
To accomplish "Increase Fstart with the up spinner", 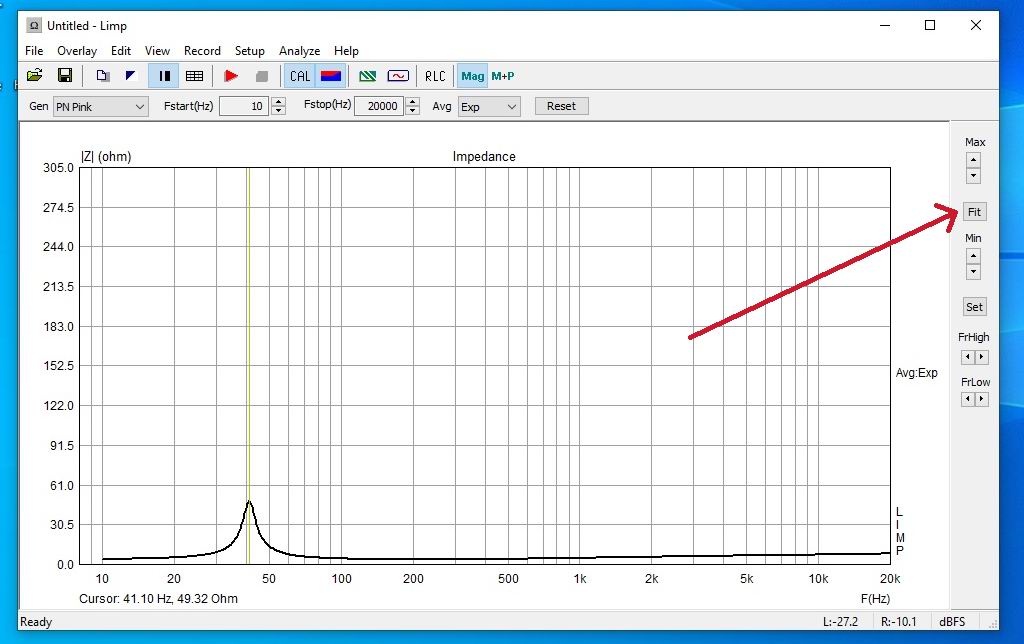I will pyautogui.click(x=279, y=101).
